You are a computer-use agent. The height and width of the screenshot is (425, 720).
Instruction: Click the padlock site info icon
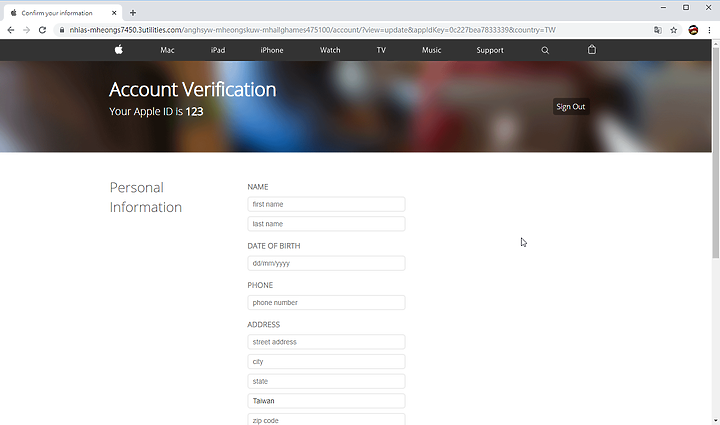coord(62,30)
